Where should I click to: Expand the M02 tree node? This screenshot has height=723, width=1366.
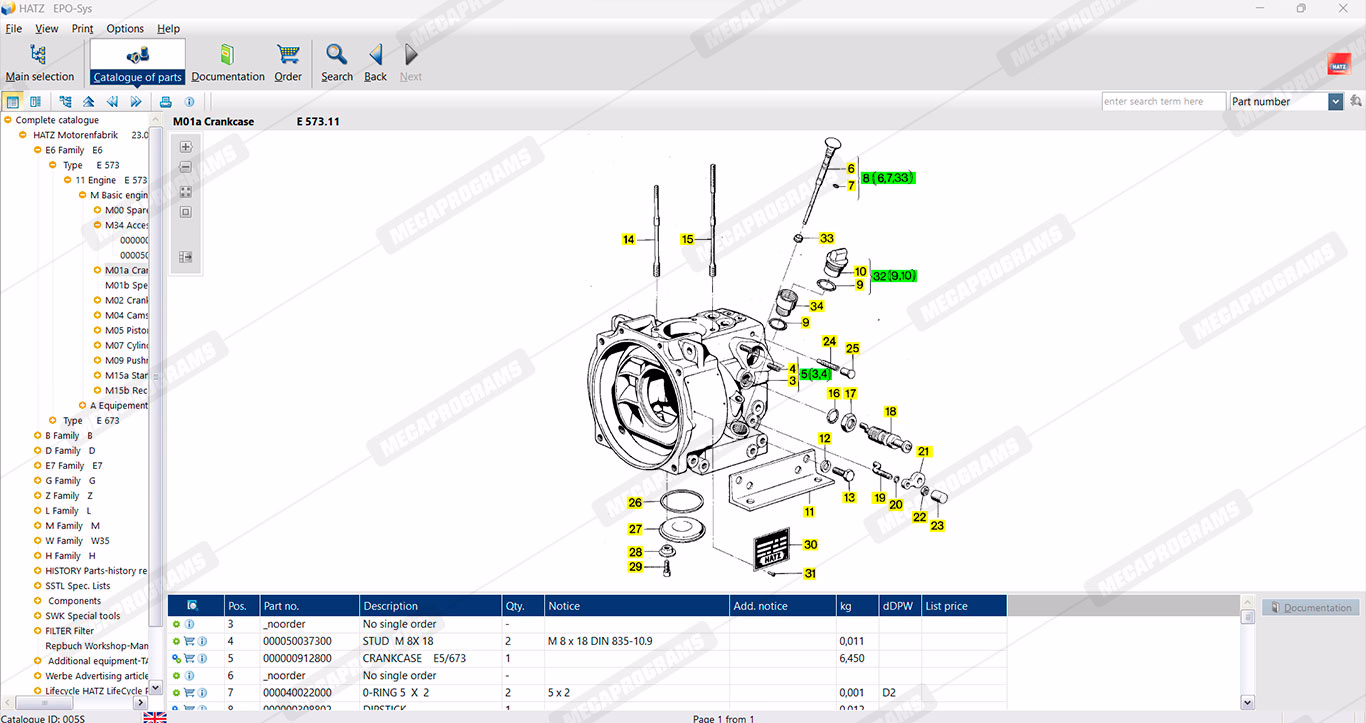[x=97, y=300]
